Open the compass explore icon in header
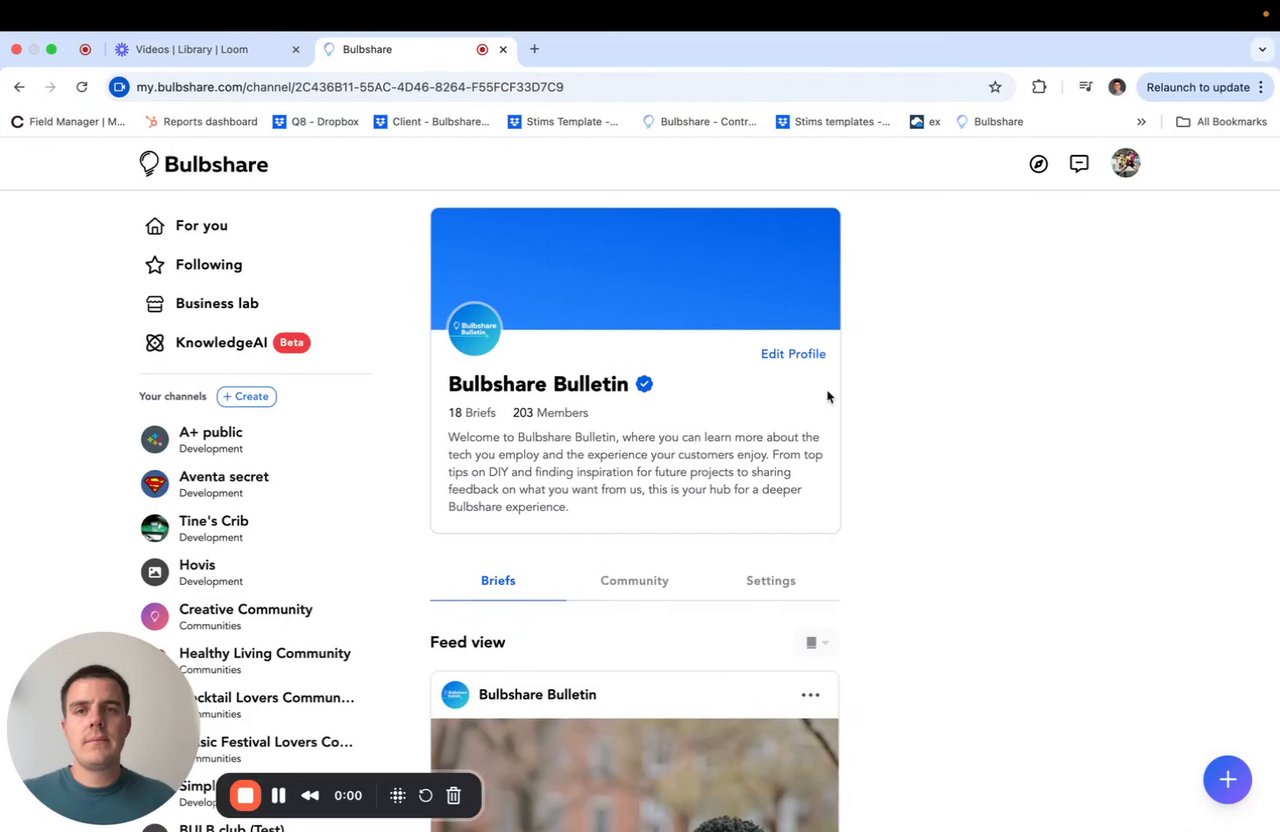This screenshot has height=832, width=1280. pos(1039,164)
